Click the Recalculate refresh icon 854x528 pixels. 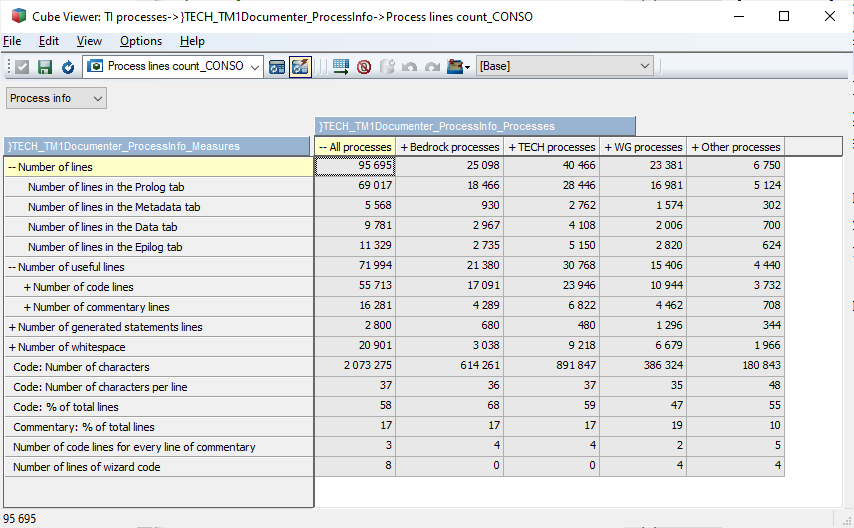(68, 67)
